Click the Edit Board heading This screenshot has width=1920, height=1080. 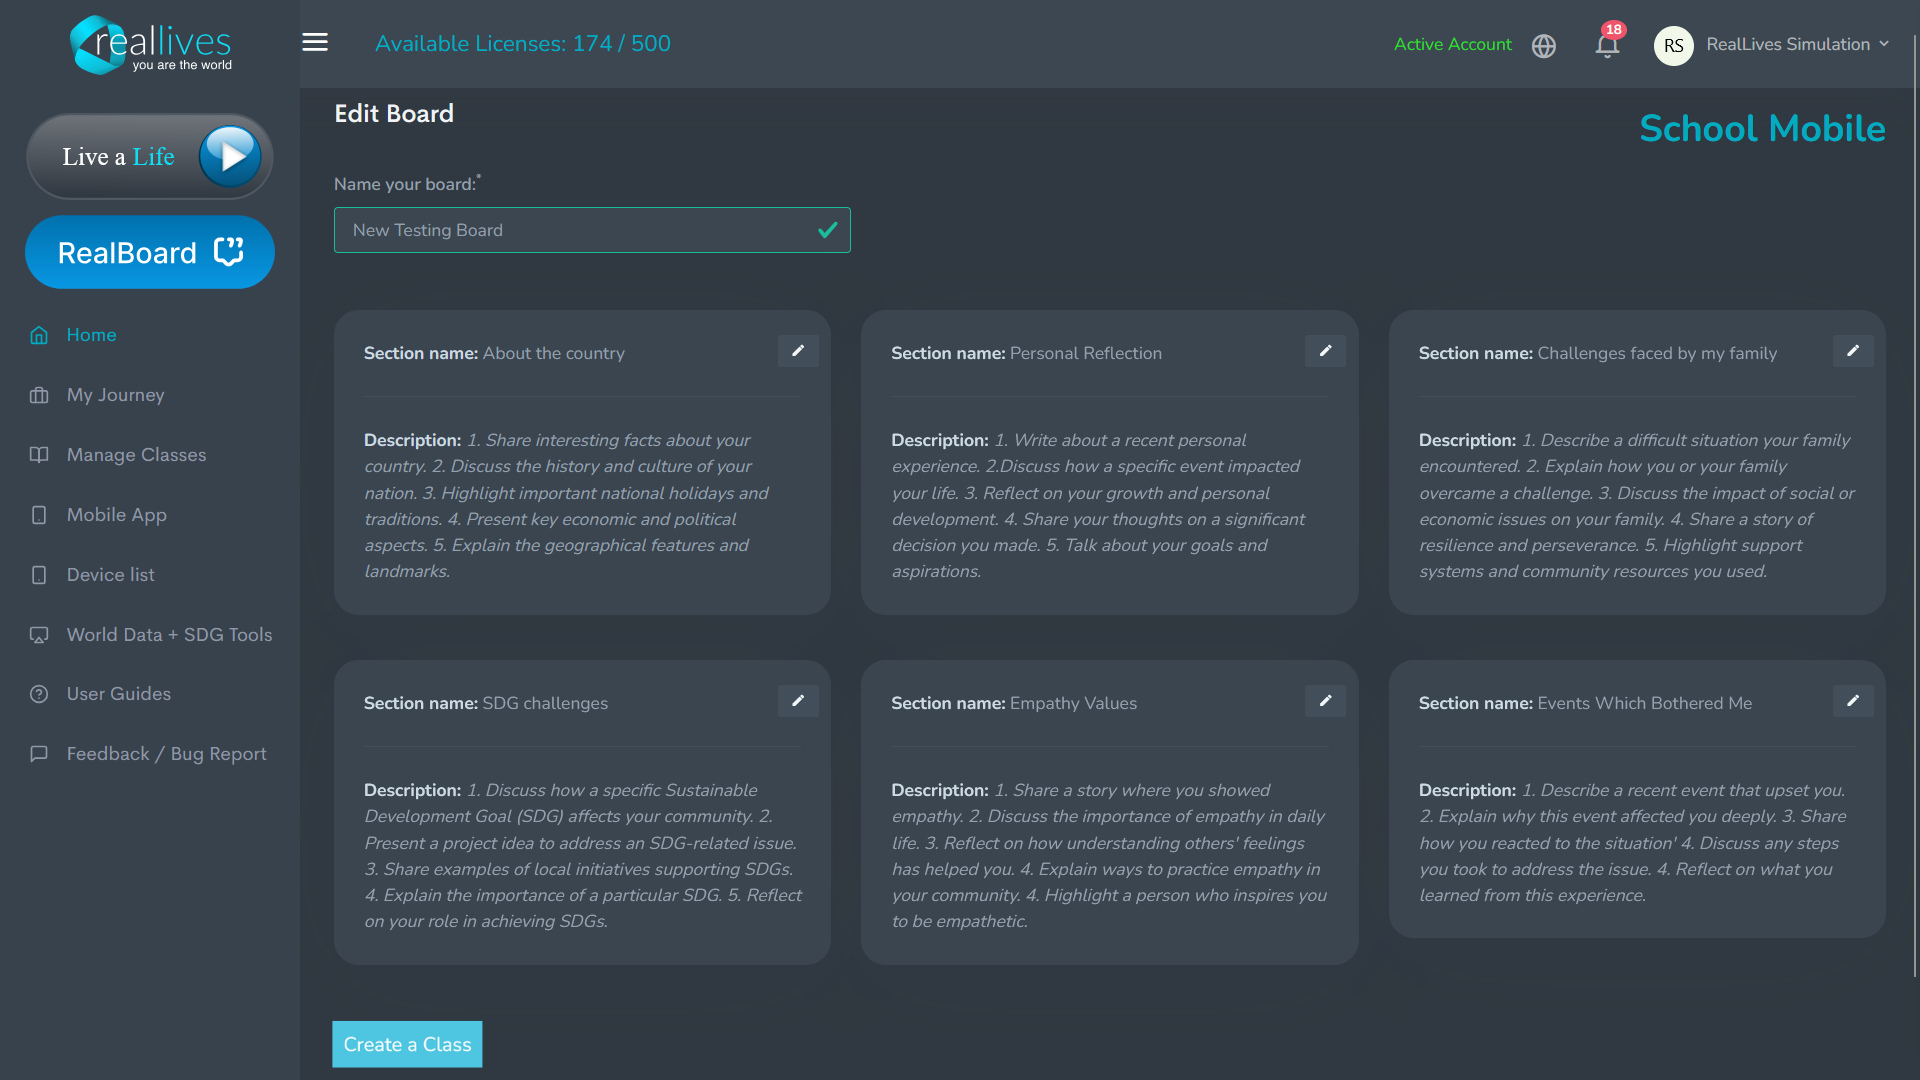[394, 114]
